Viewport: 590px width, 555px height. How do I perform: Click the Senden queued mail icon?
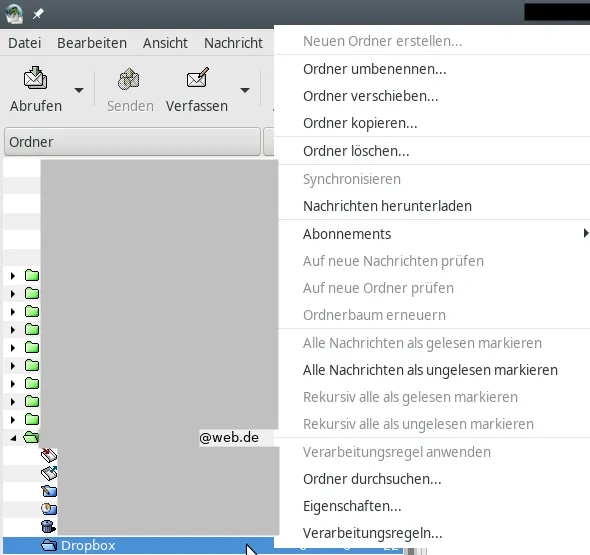tap(129, 79)
